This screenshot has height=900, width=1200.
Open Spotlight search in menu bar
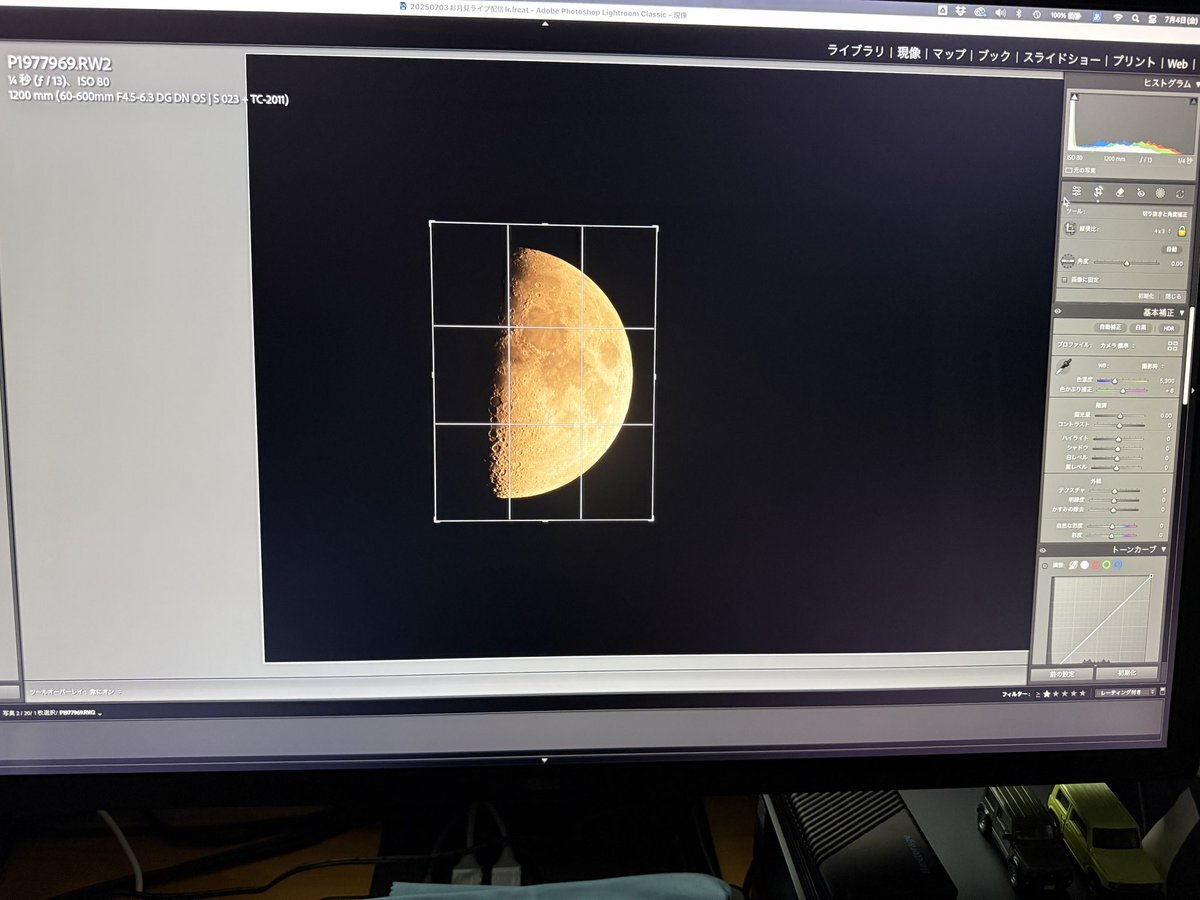(x=1136, y=19)
